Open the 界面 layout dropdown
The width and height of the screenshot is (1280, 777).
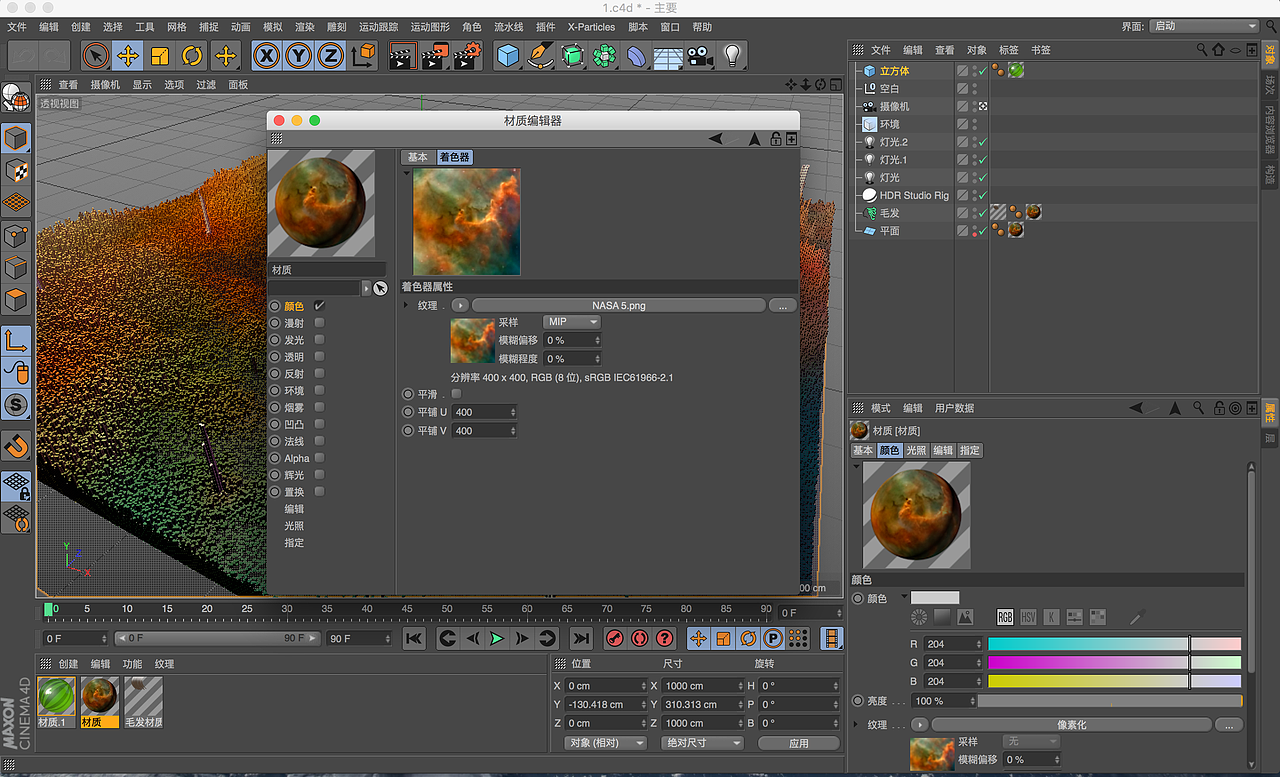point(1204,26)
